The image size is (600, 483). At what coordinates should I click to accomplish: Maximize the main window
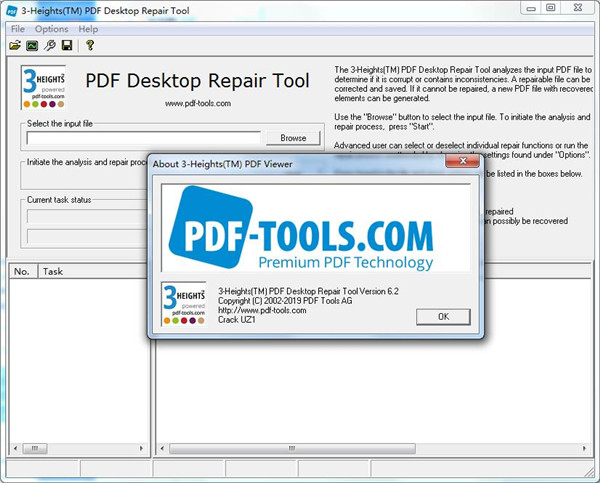[550, 8]
